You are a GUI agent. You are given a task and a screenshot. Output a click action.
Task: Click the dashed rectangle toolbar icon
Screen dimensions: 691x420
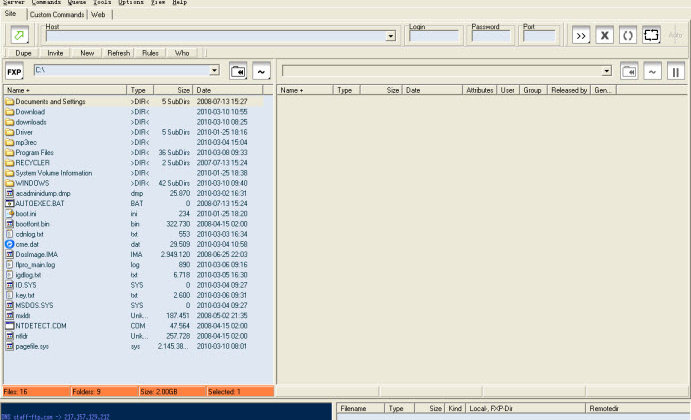[651, 35]
